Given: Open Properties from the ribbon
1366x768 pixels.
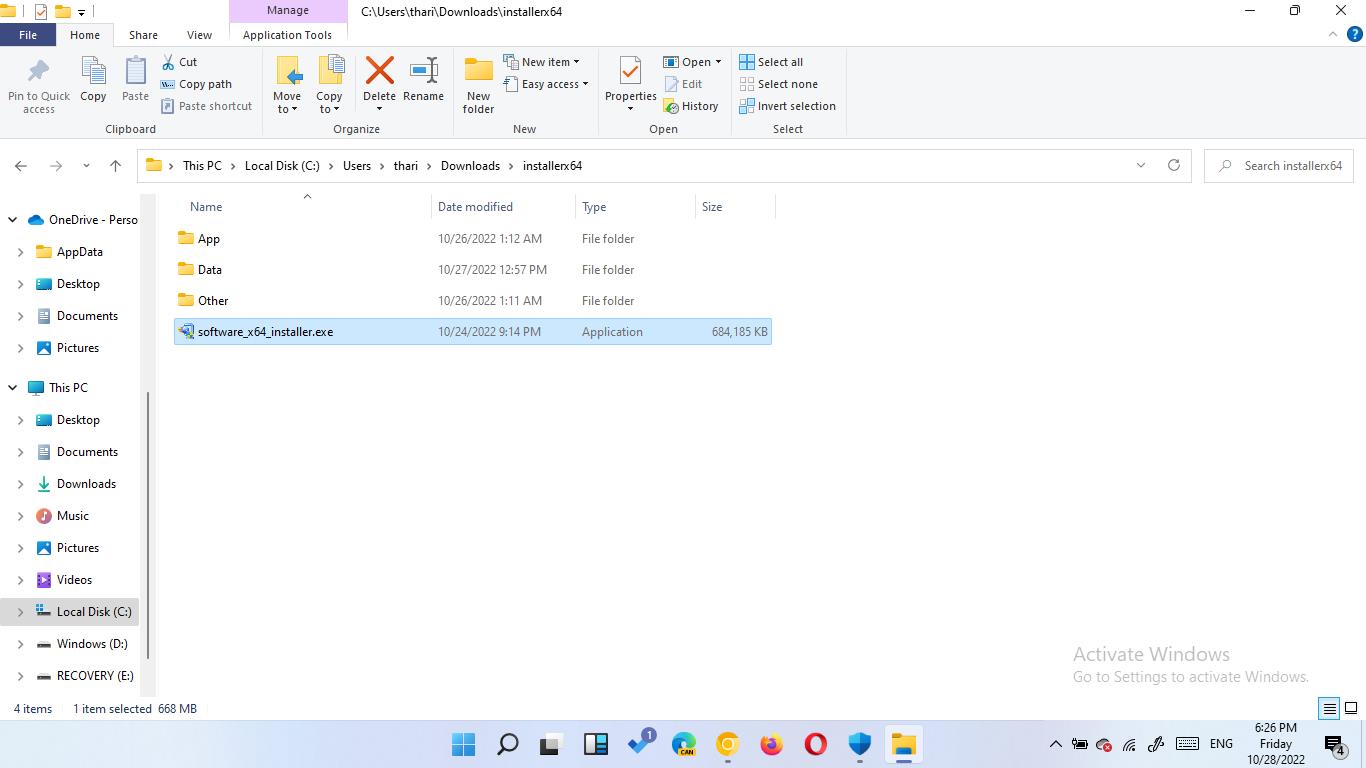Looking at the screenshot, I should 630,72.
